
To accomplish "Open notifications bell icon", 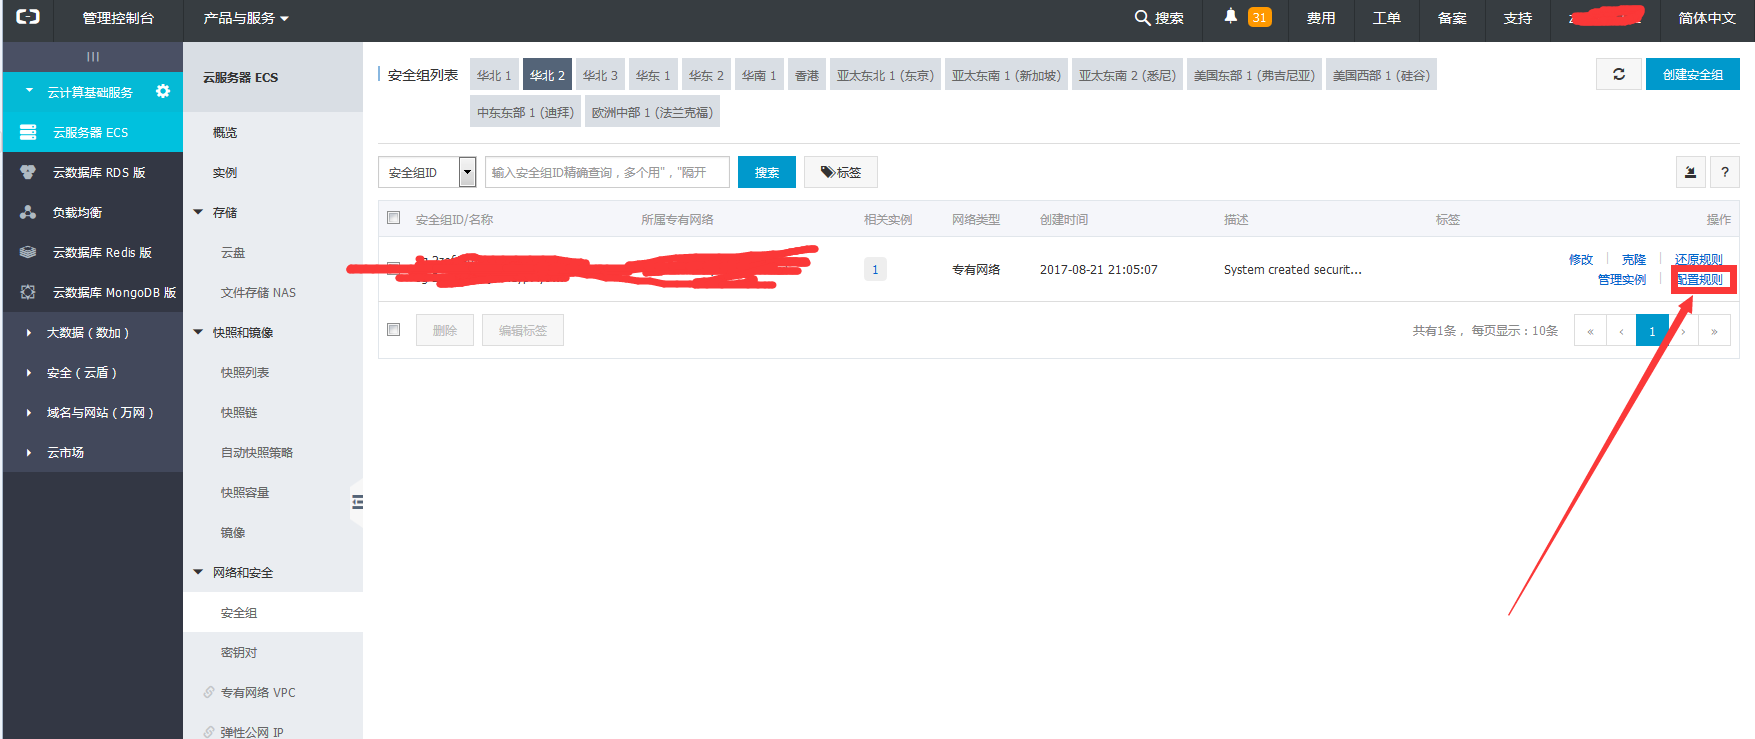I will pos(1230,16).
